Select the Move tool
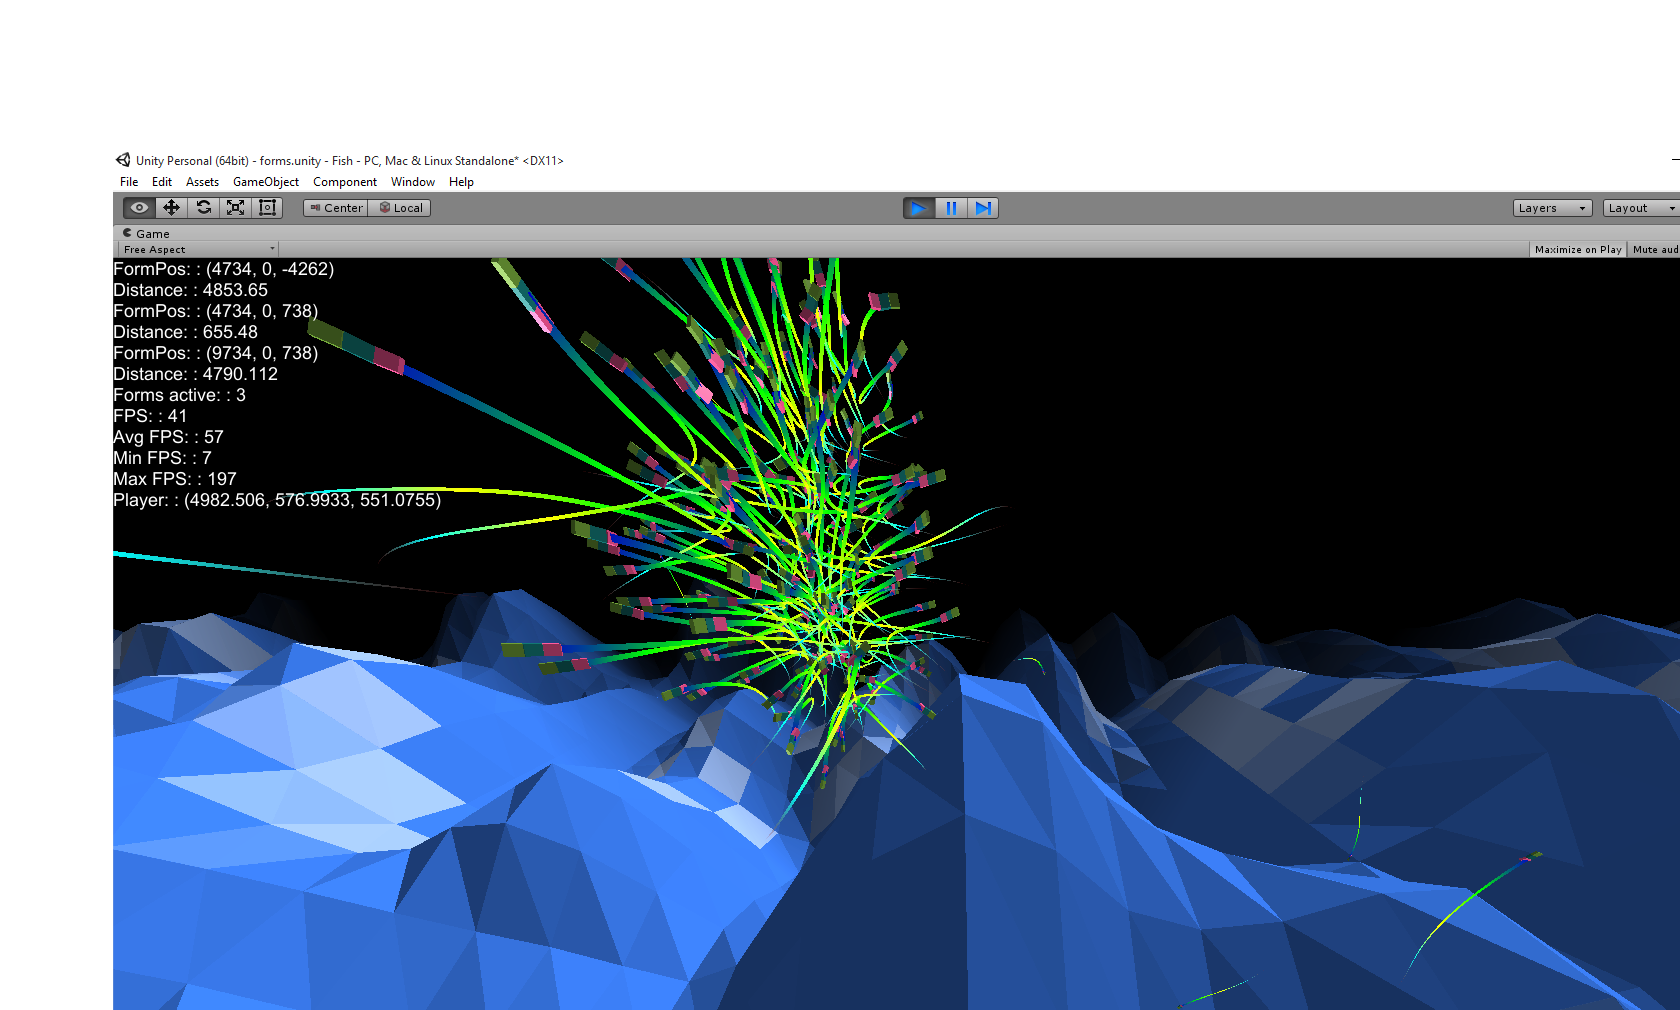 pos(171,208)
